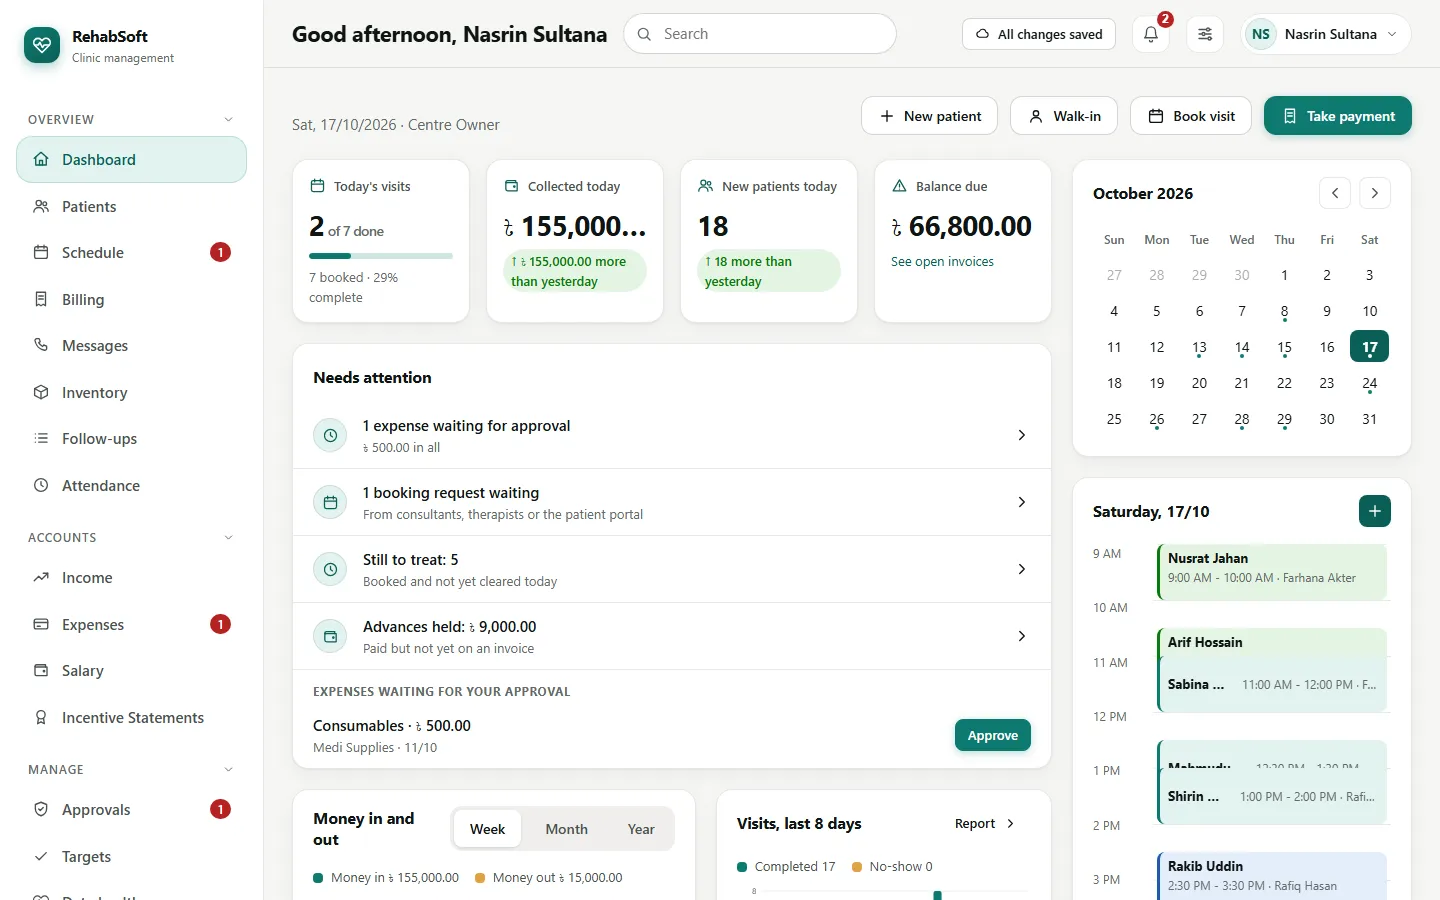1440x900 pixels.
Task: Switch Money in and out to Month
Action: pos(566,829)
